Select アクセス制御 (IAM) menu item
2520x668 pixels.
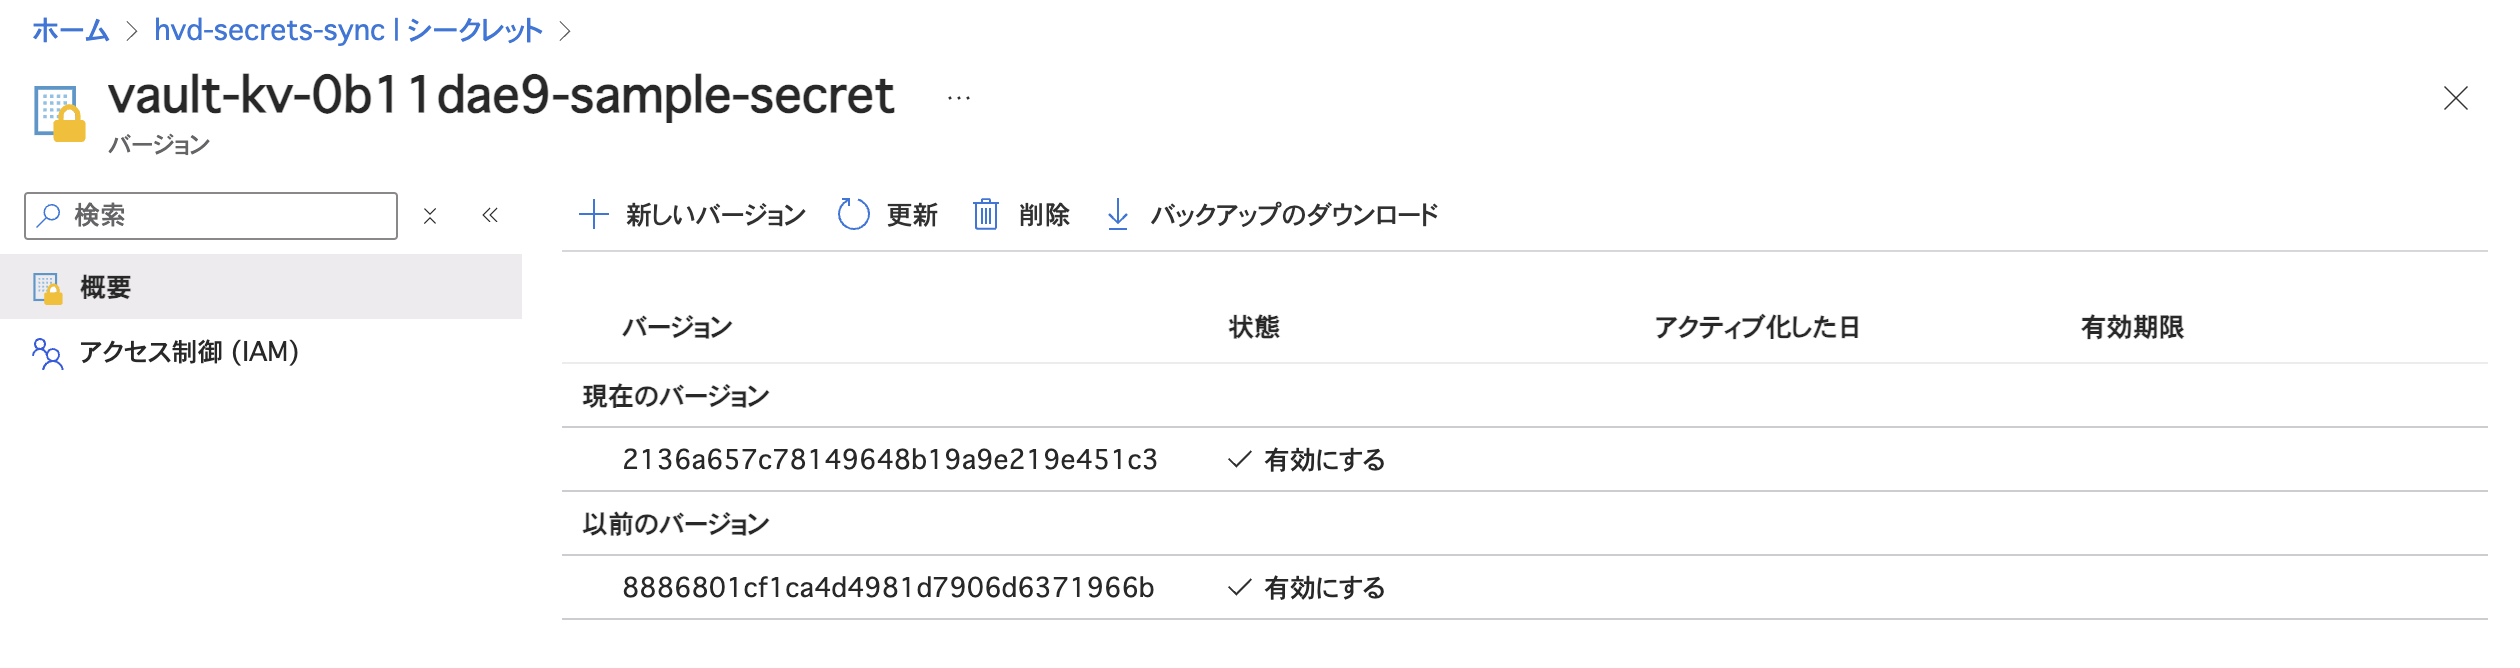pyautogui.click(x=189, y=352)
